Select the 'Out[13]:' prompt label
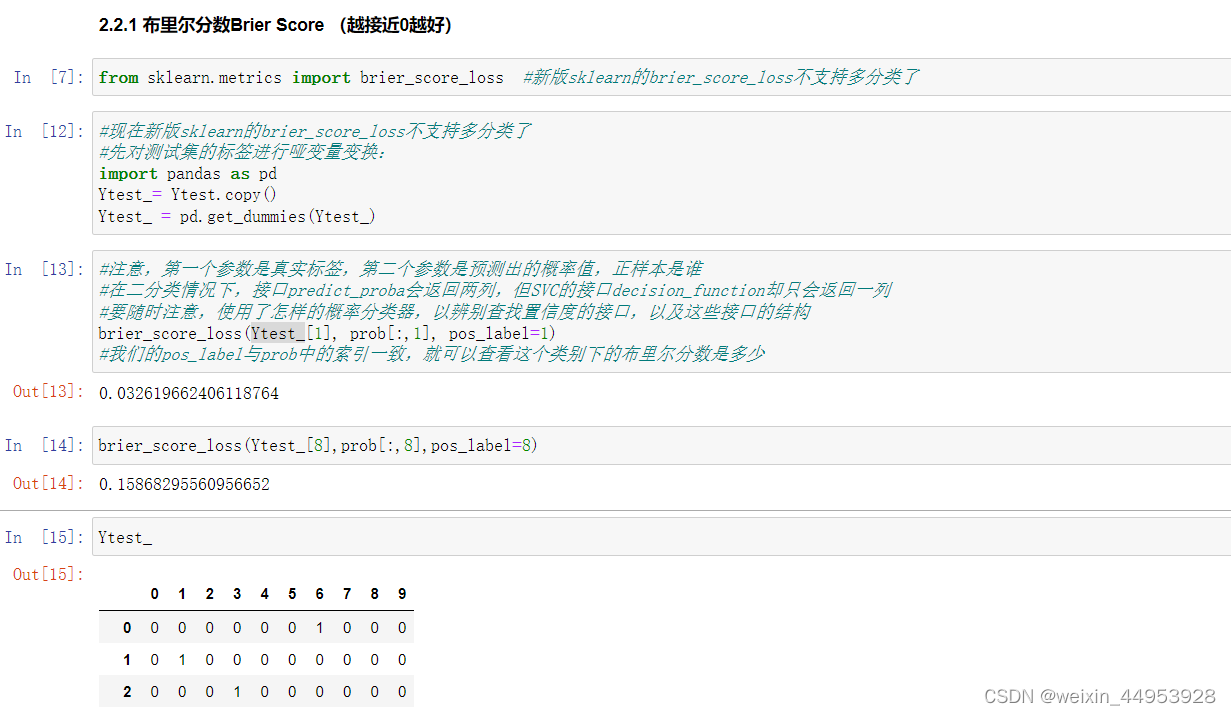This screenshot has width=1231, height=715. pos(48,391)
